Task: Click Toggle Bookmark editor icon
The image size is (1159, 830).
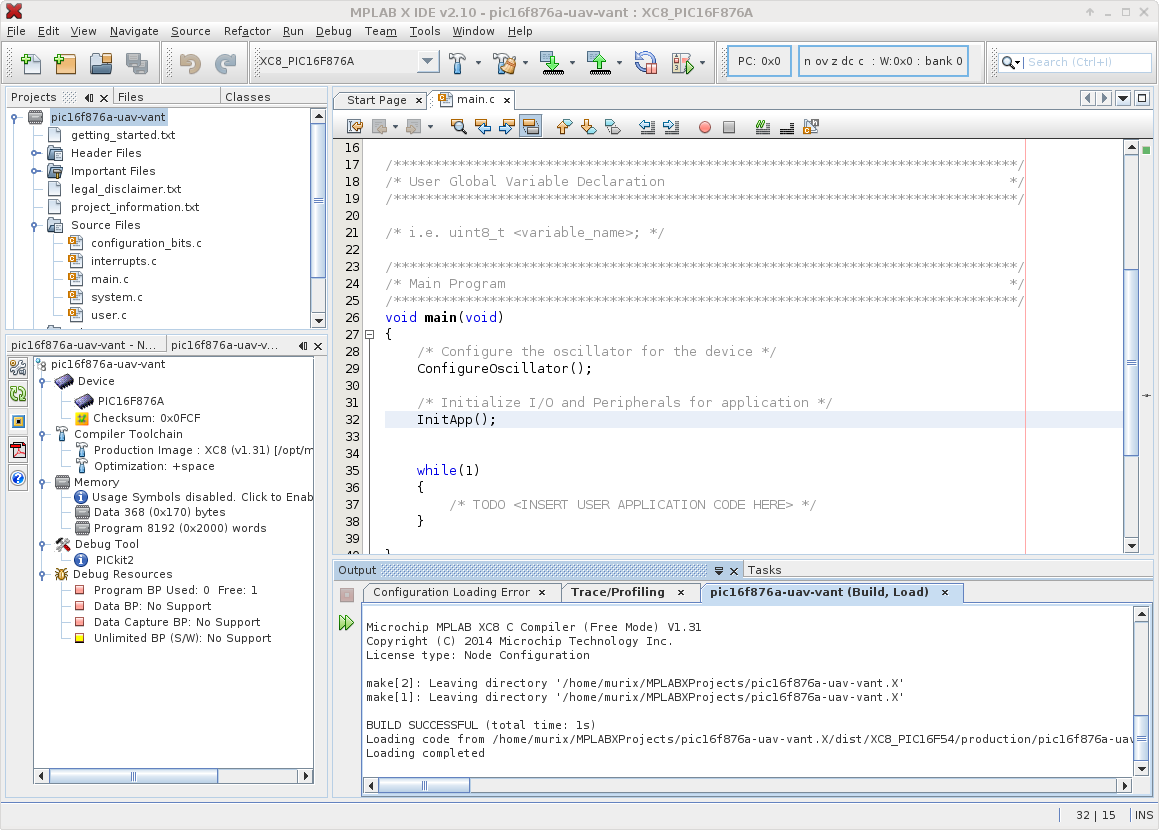Action: point(613,127)
